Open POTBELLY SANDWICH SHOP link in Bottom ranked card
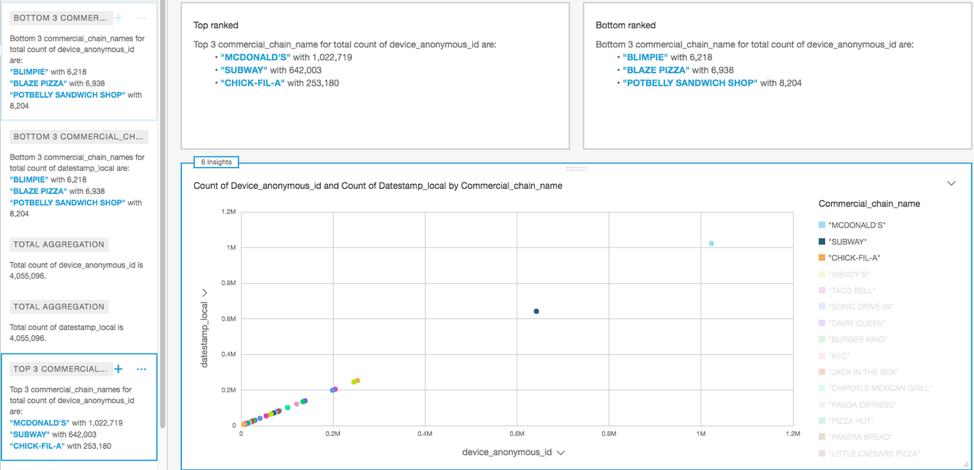 tap(690, 83)
